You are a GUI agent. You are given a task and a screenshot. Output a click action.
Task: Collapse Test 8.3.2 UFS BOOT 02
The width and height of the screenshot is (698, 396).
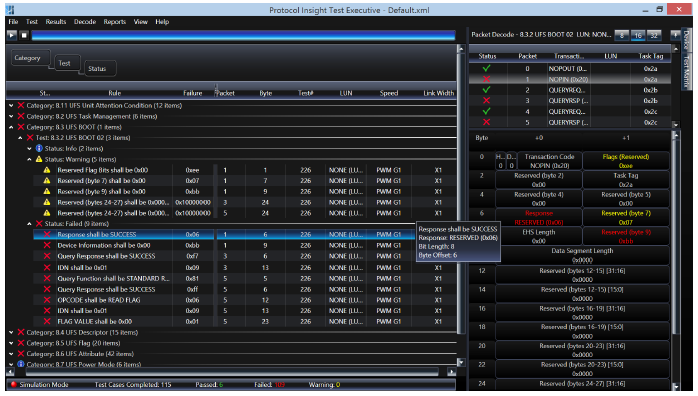[x=20, y=137]
